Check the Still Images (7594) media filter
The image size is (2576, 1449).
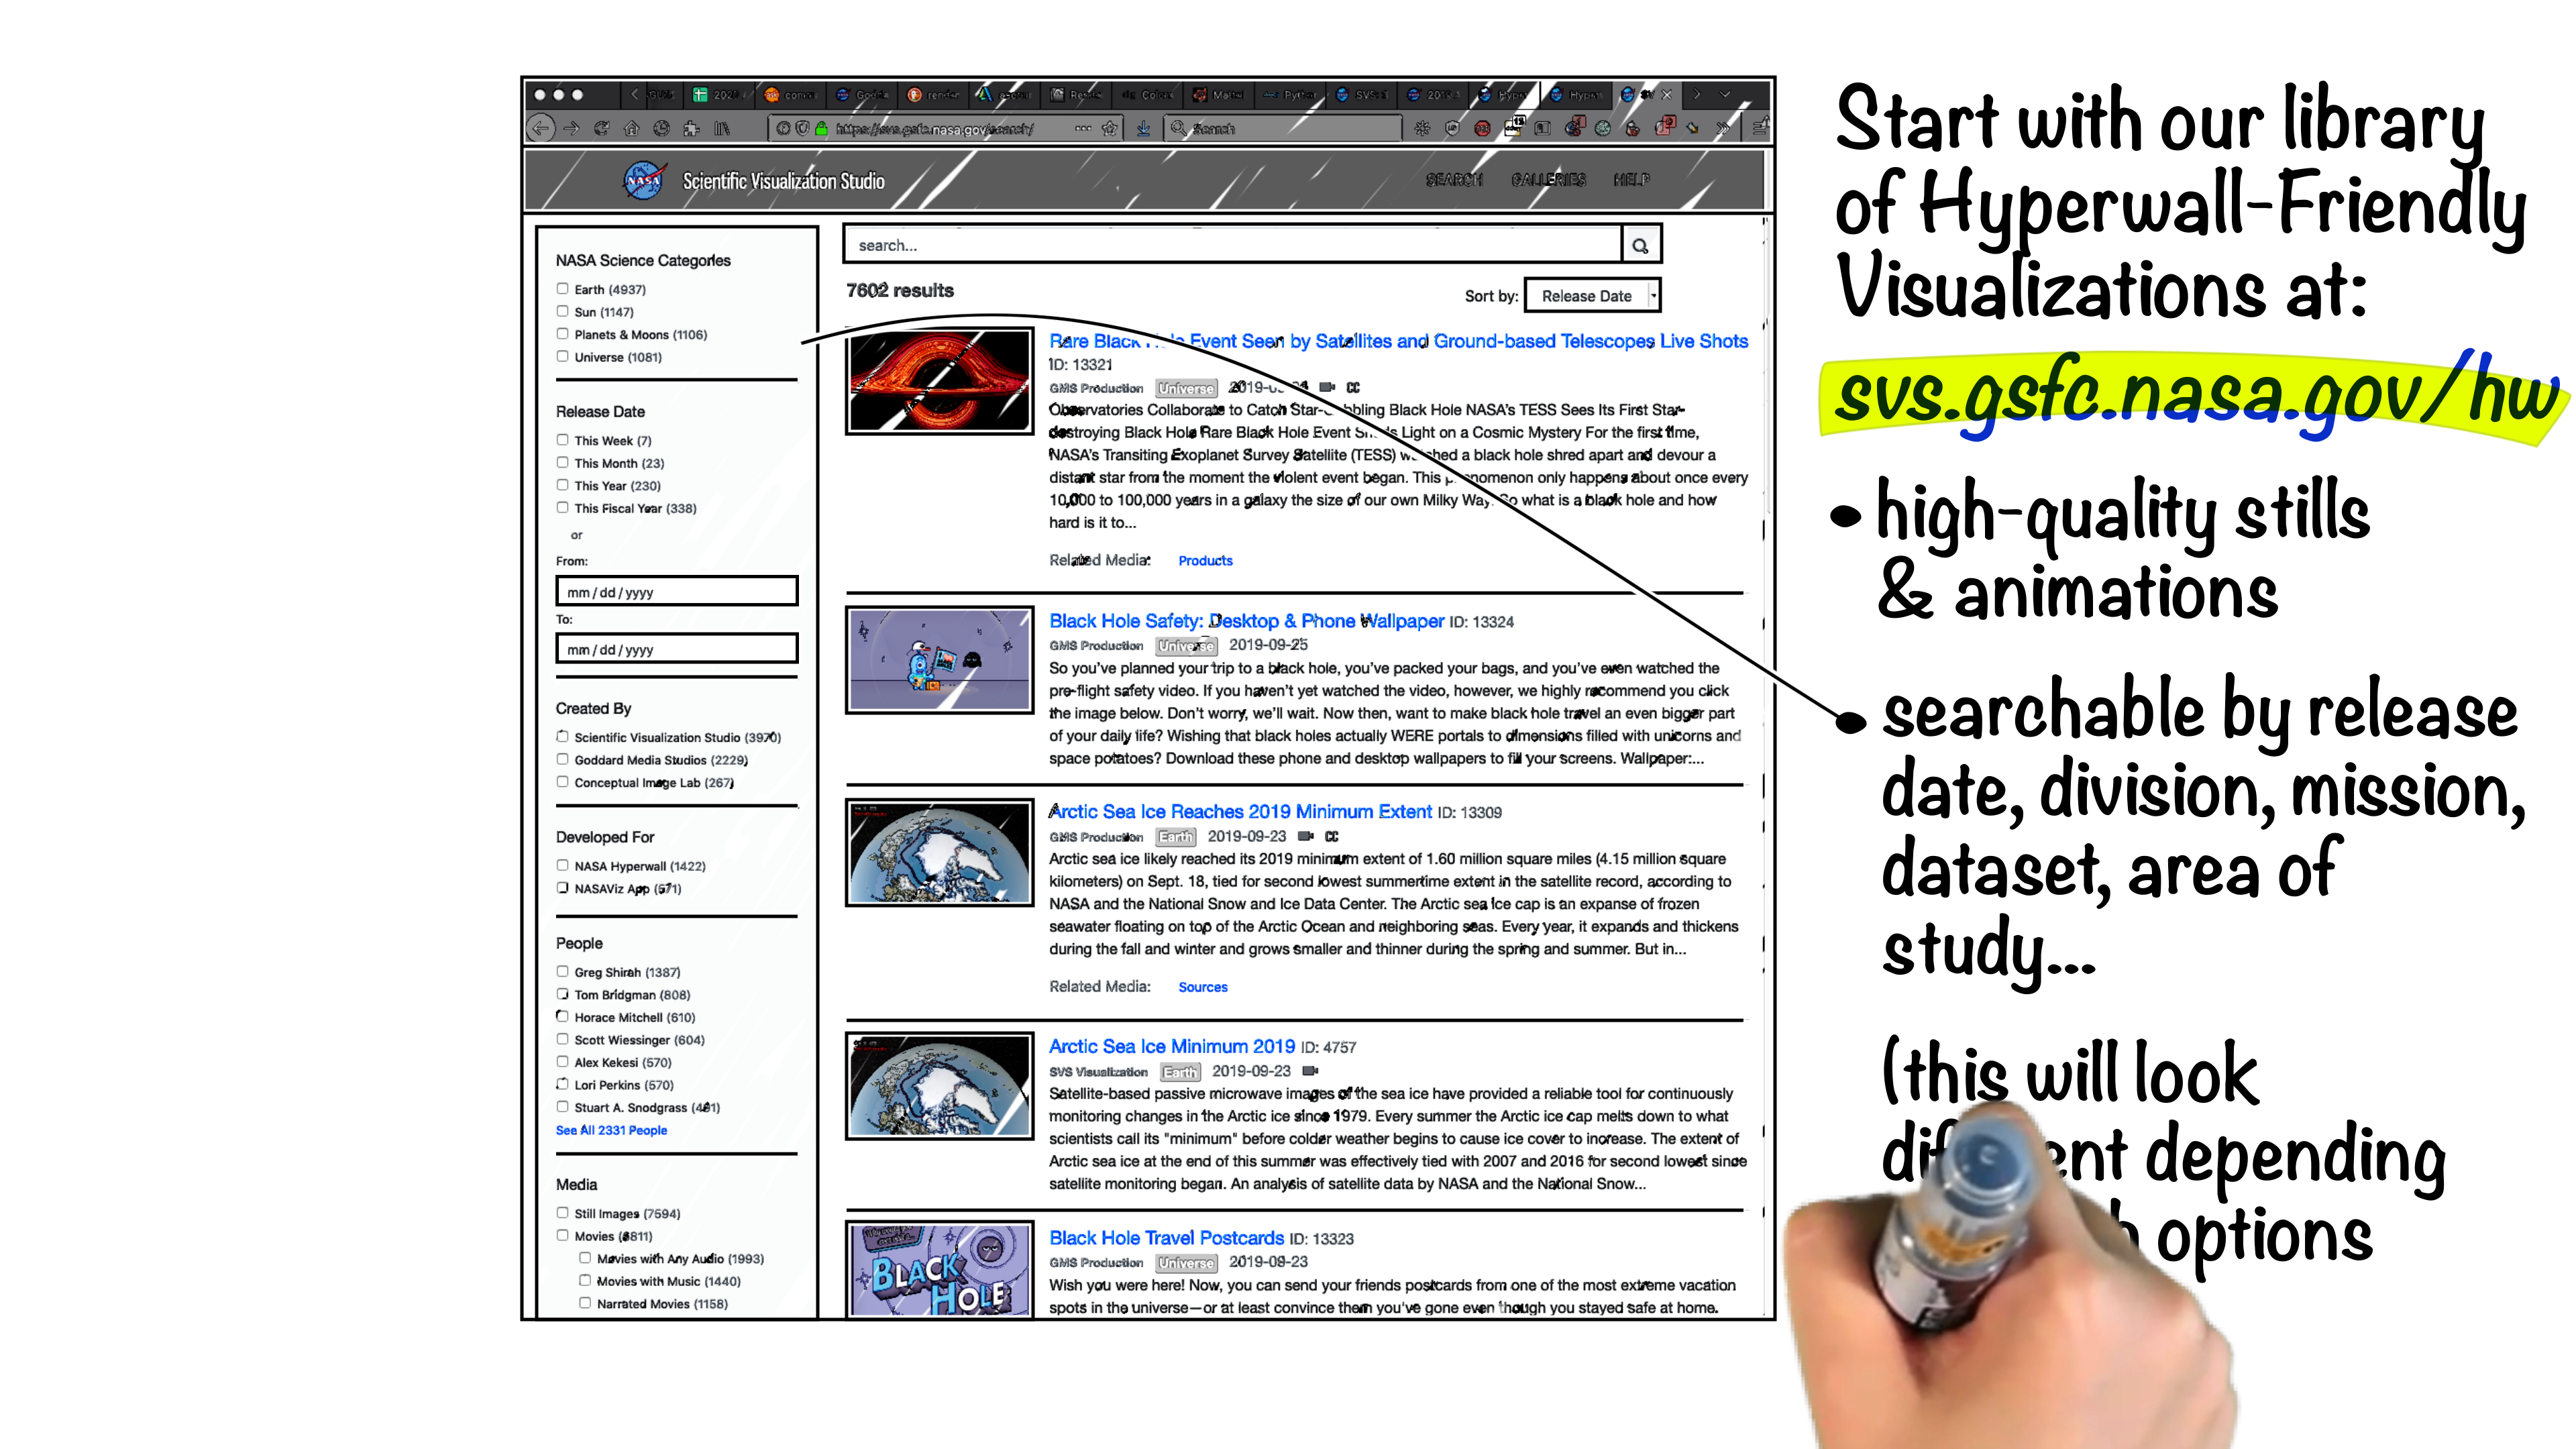(562, 1213)
